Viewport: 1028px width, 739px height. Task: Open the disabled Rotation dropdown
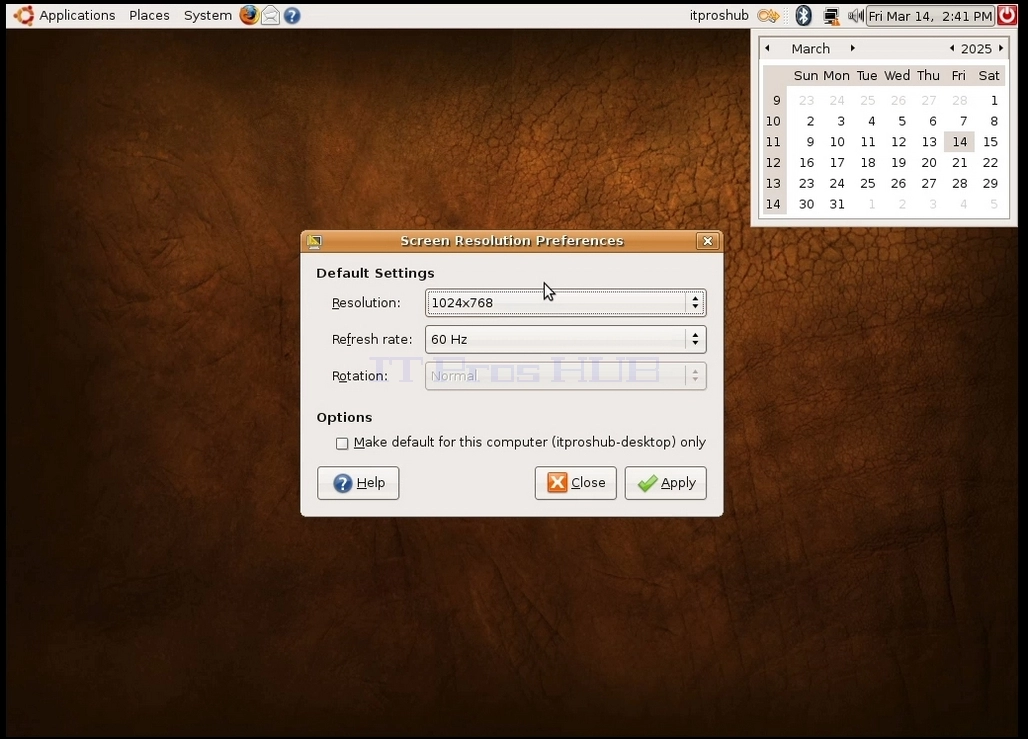coord(565,376)
